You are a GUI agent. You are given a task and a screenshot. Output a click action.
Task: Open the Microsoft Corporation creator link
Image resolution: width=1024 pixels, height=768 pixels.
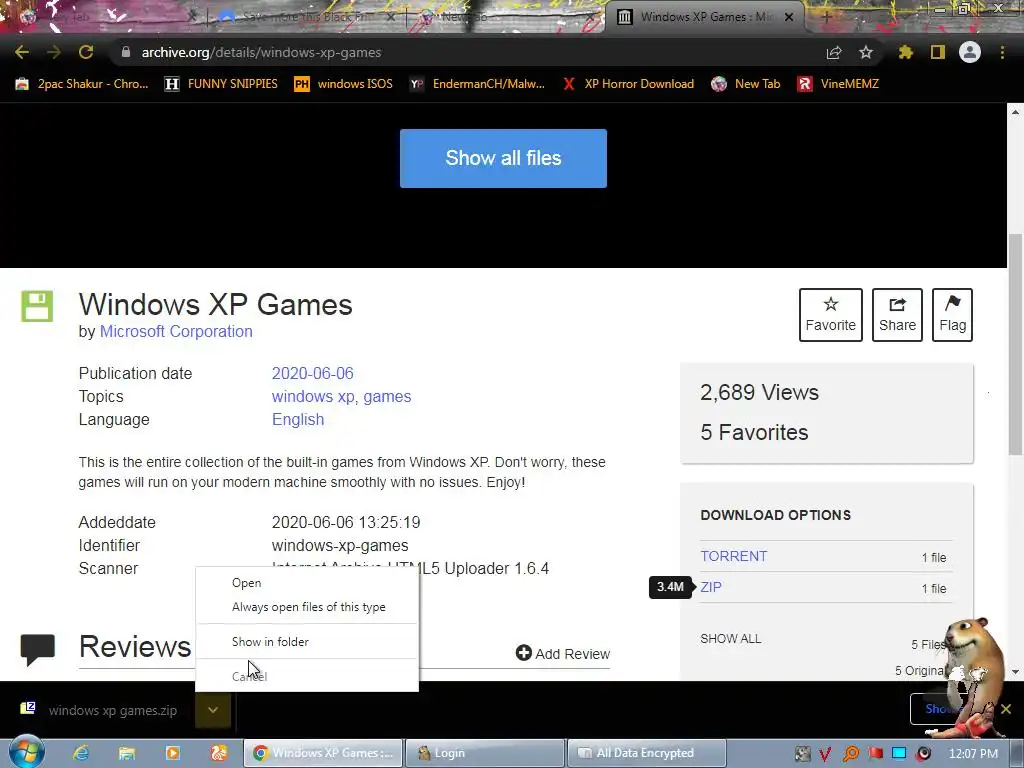tap(176, 331)
